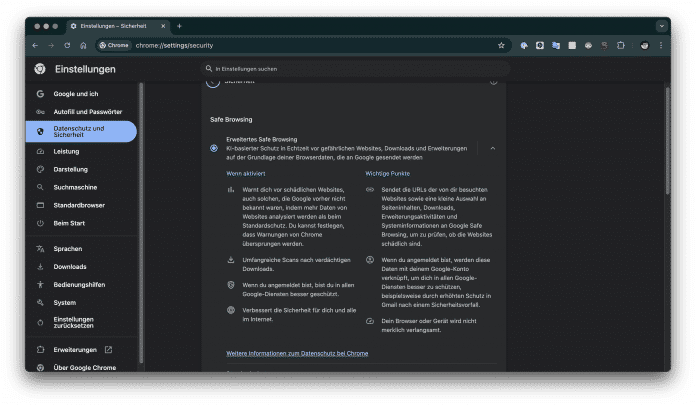Click the main settings page scrollbar
The image size is (696, 405).
[x=668, y=140]
